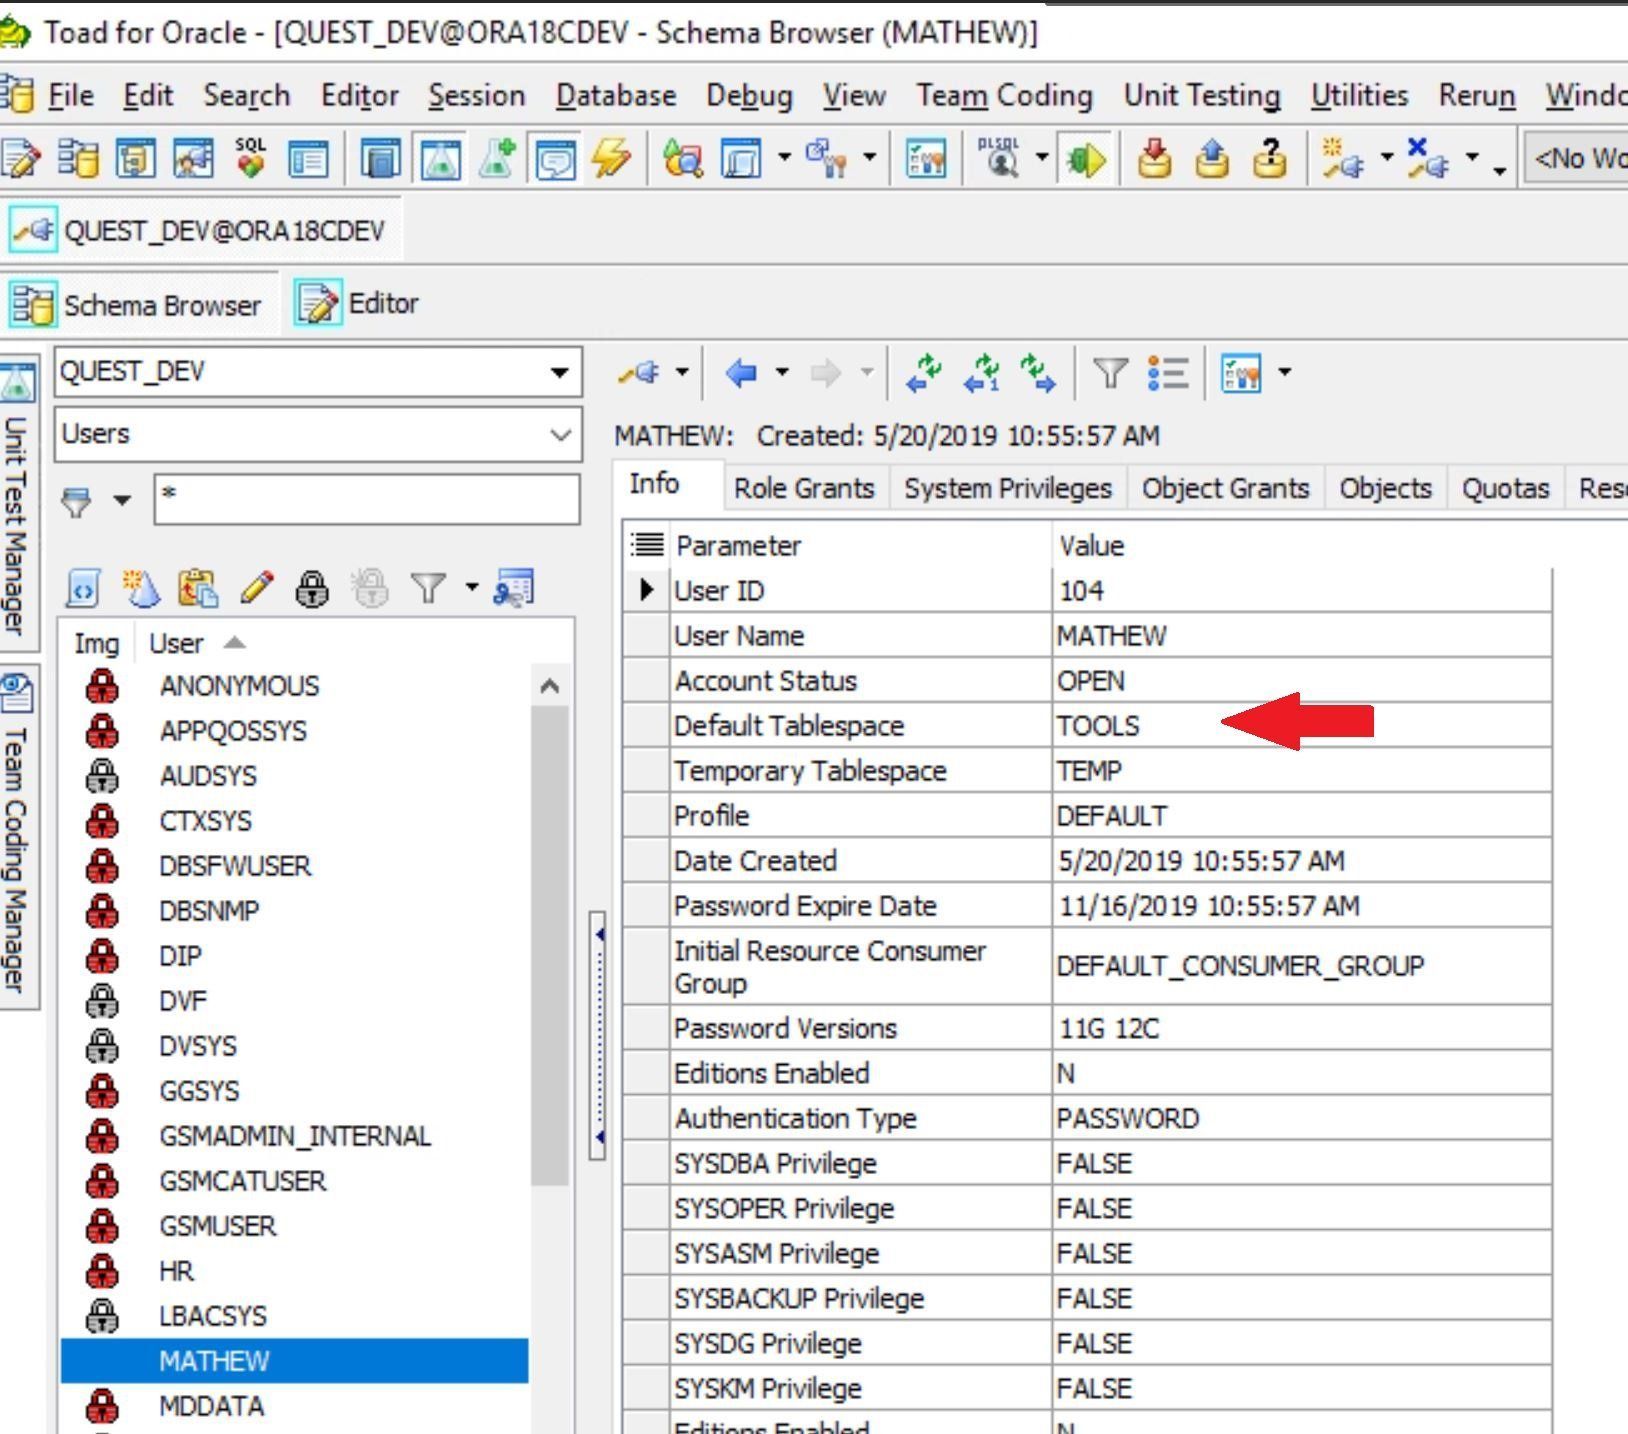Click the new connection plug icon
The width and height of the screenshot is (1628, 1434).
pyautogui.click(x=1341, y=158)
